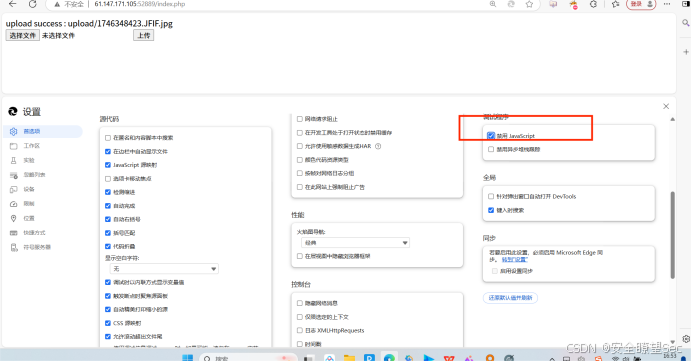Open the 火焰图导航 dropdown

[x=355, y=243]
